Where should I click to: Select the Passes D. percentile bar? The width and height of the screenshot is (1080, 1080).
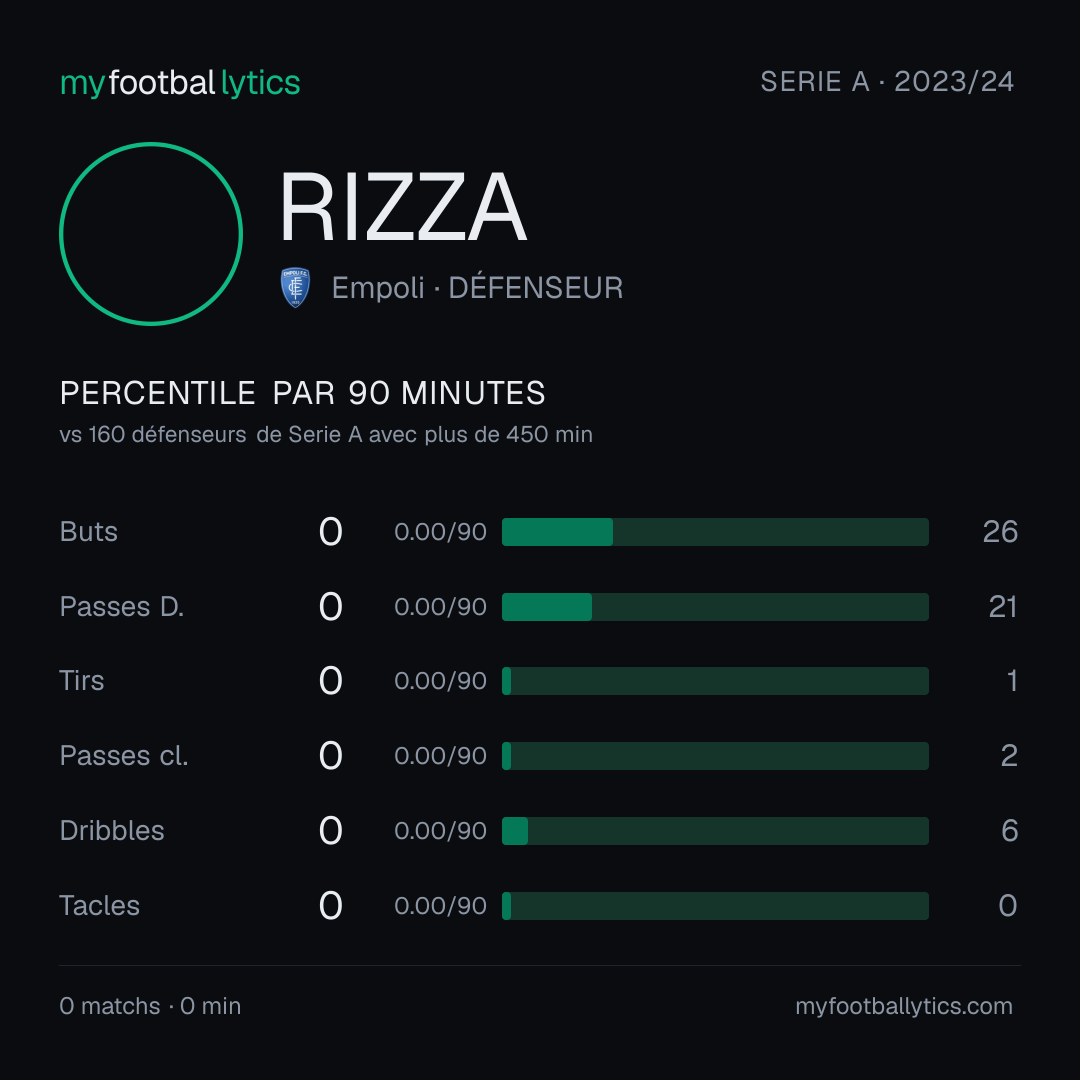point(715,607)
